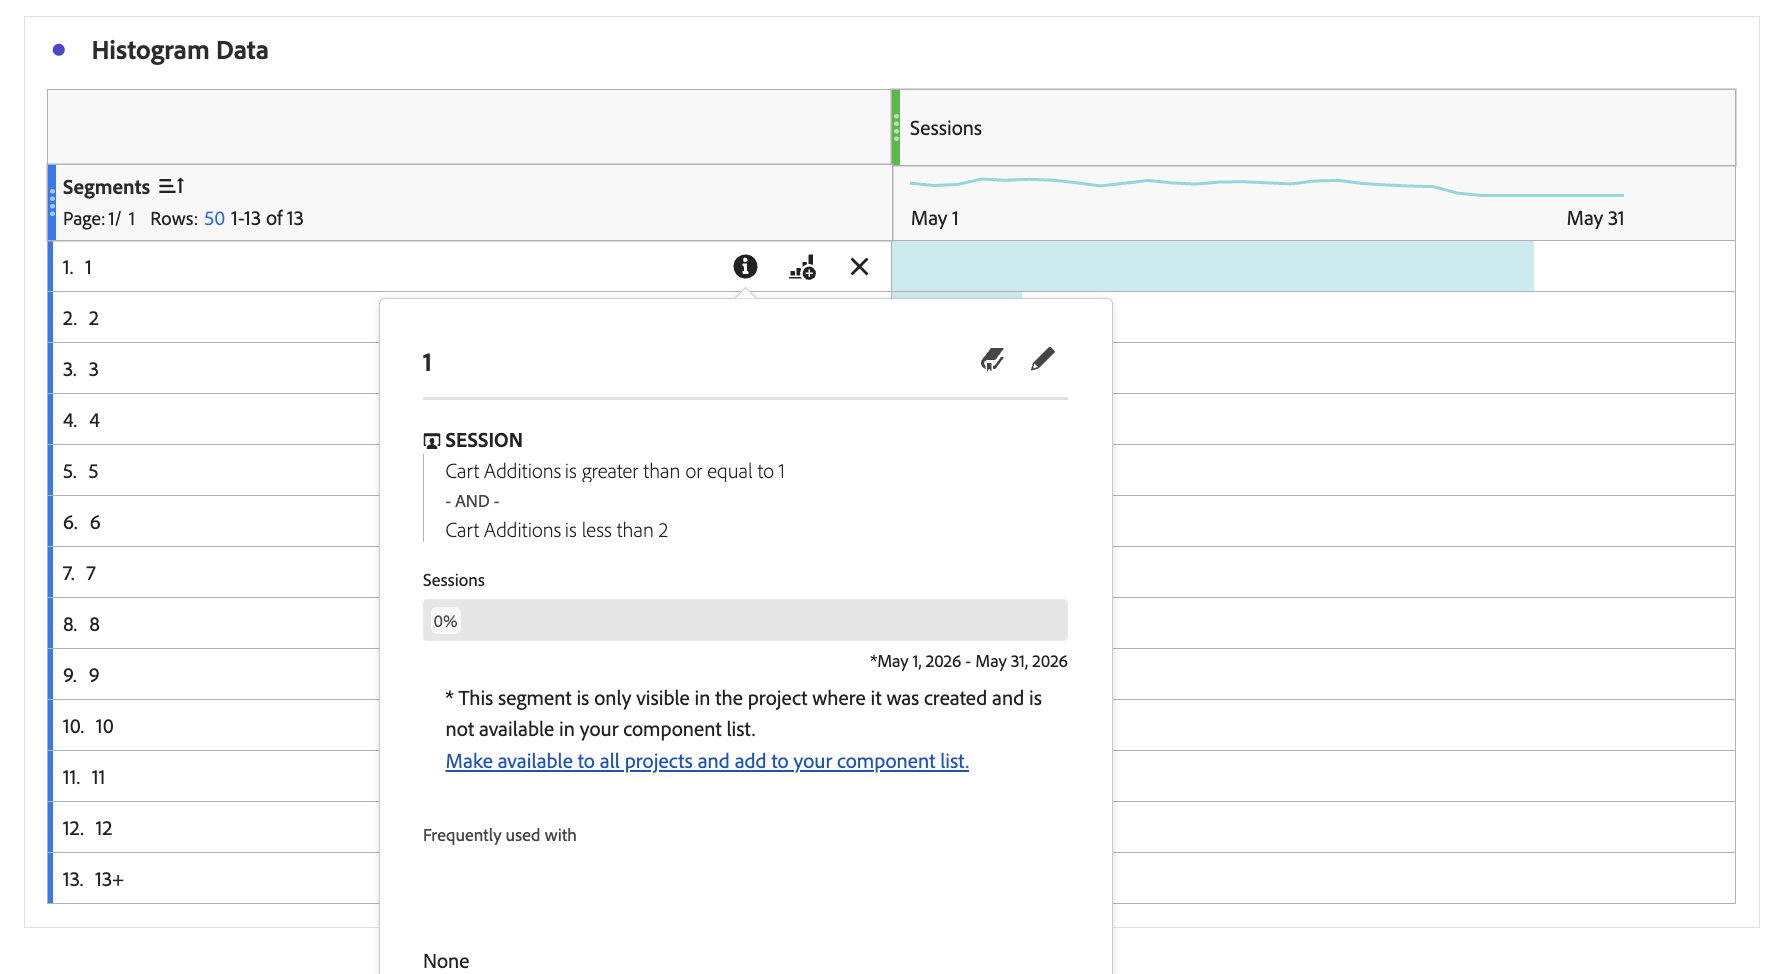Viewport: 1786px width, 974px height.
Task: Click the May 31 sparkline end label
Action: coord(1595,218)
